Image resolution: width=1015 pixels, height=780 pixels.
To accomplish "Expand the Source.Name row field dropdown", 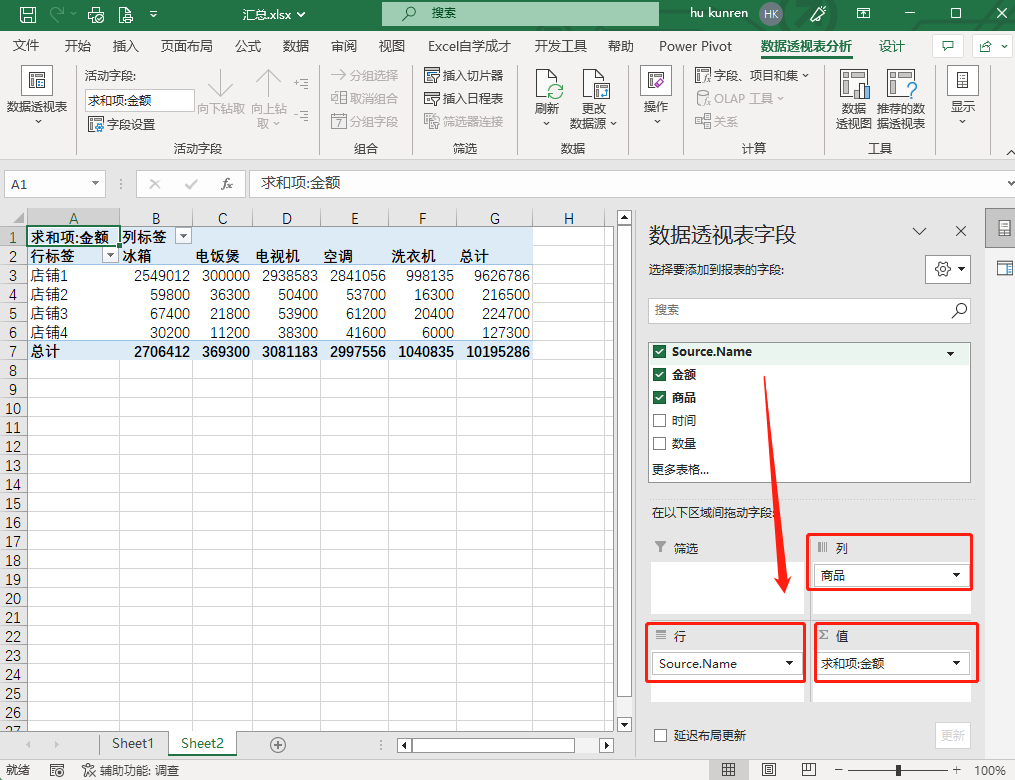I will coord(789,664).
